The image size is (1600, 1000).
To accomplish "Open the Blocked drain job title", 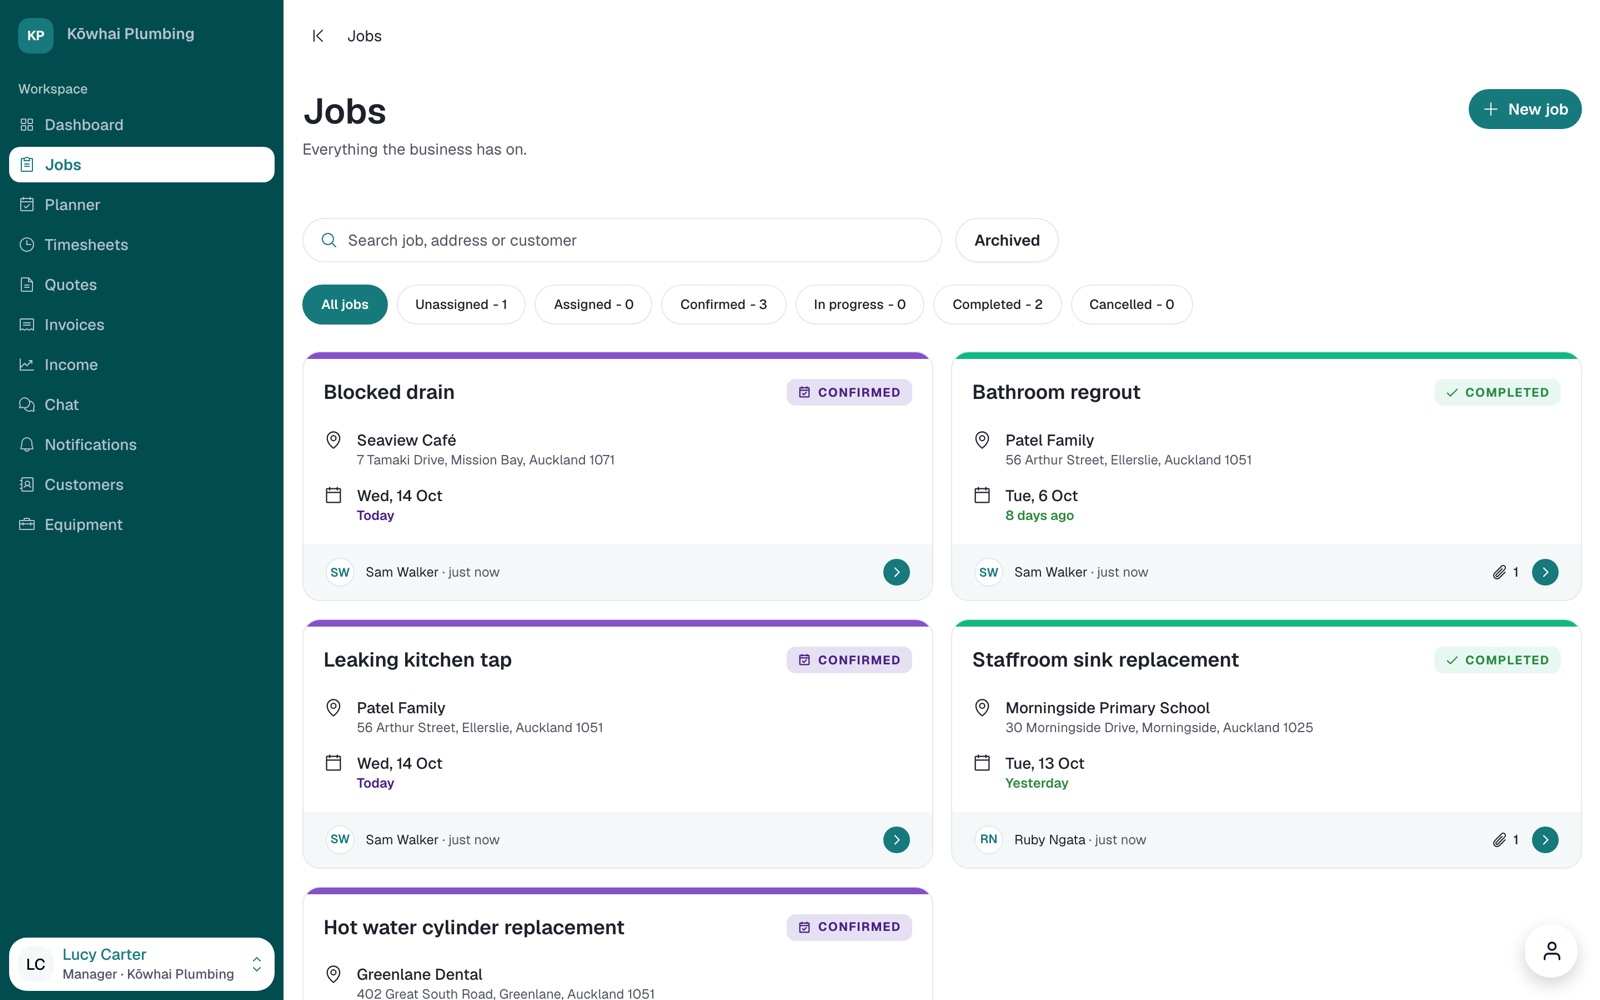I will coord(389,392).
